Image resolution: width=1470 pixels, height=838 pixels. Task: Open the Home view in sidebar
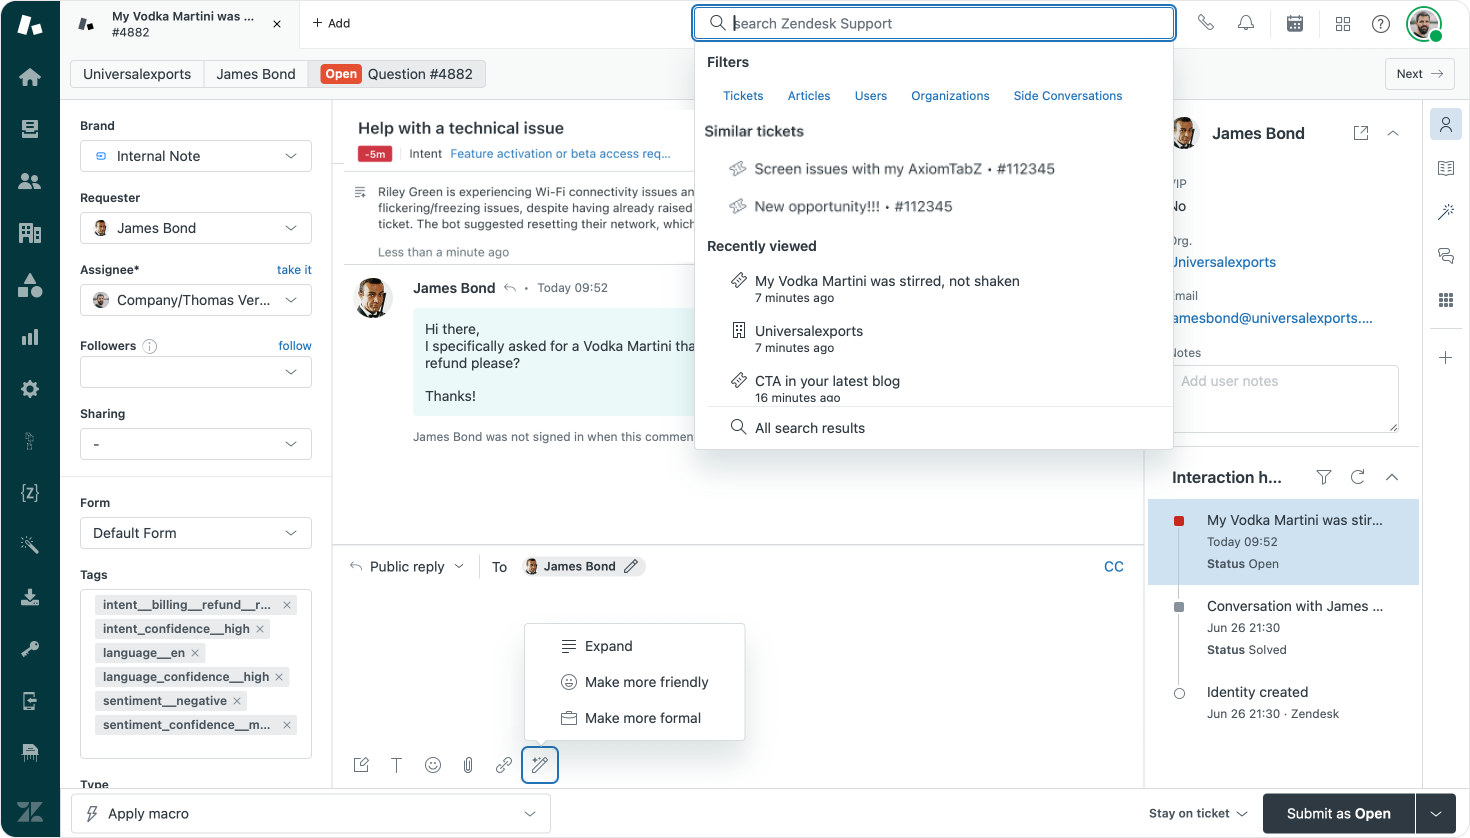(x=30, y=77)
